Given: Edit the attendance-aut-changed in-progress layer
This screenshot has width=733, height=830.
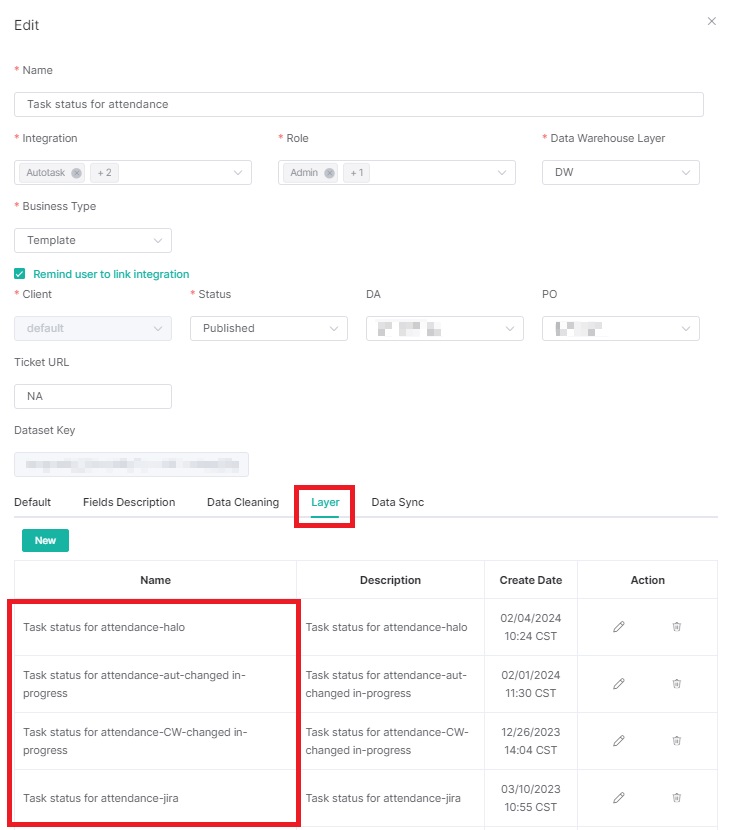Looking at the screenshot, I should click(x=618, y=683).
